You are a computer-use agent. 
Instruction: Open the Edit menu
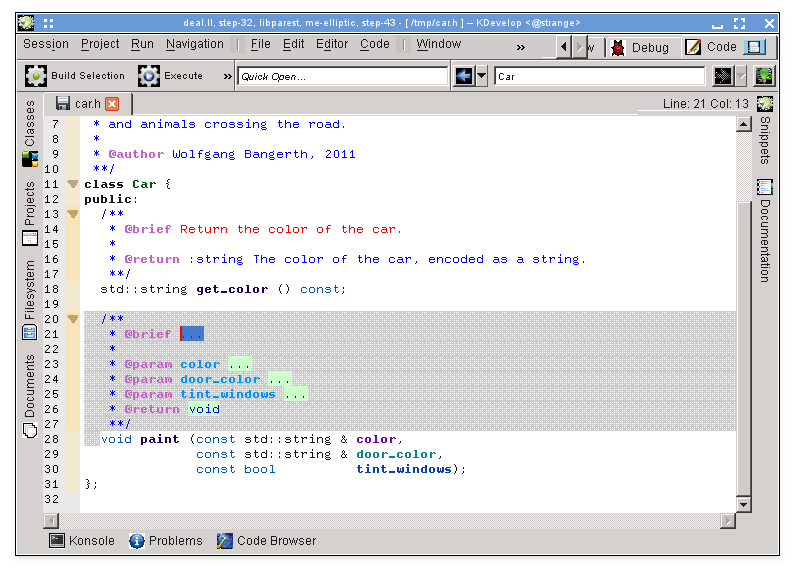294,44
